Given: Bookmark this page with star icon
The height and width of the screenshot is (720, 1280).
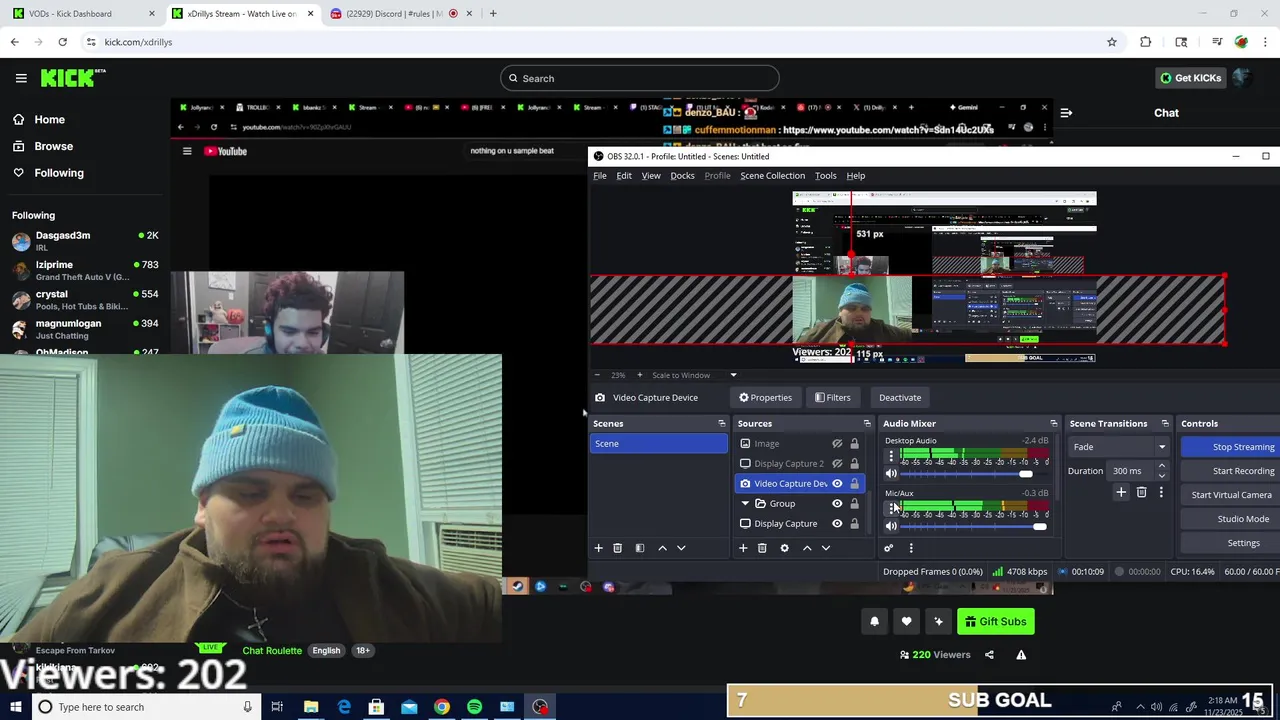Looking at the screenshot, I should coord(1111,42).
